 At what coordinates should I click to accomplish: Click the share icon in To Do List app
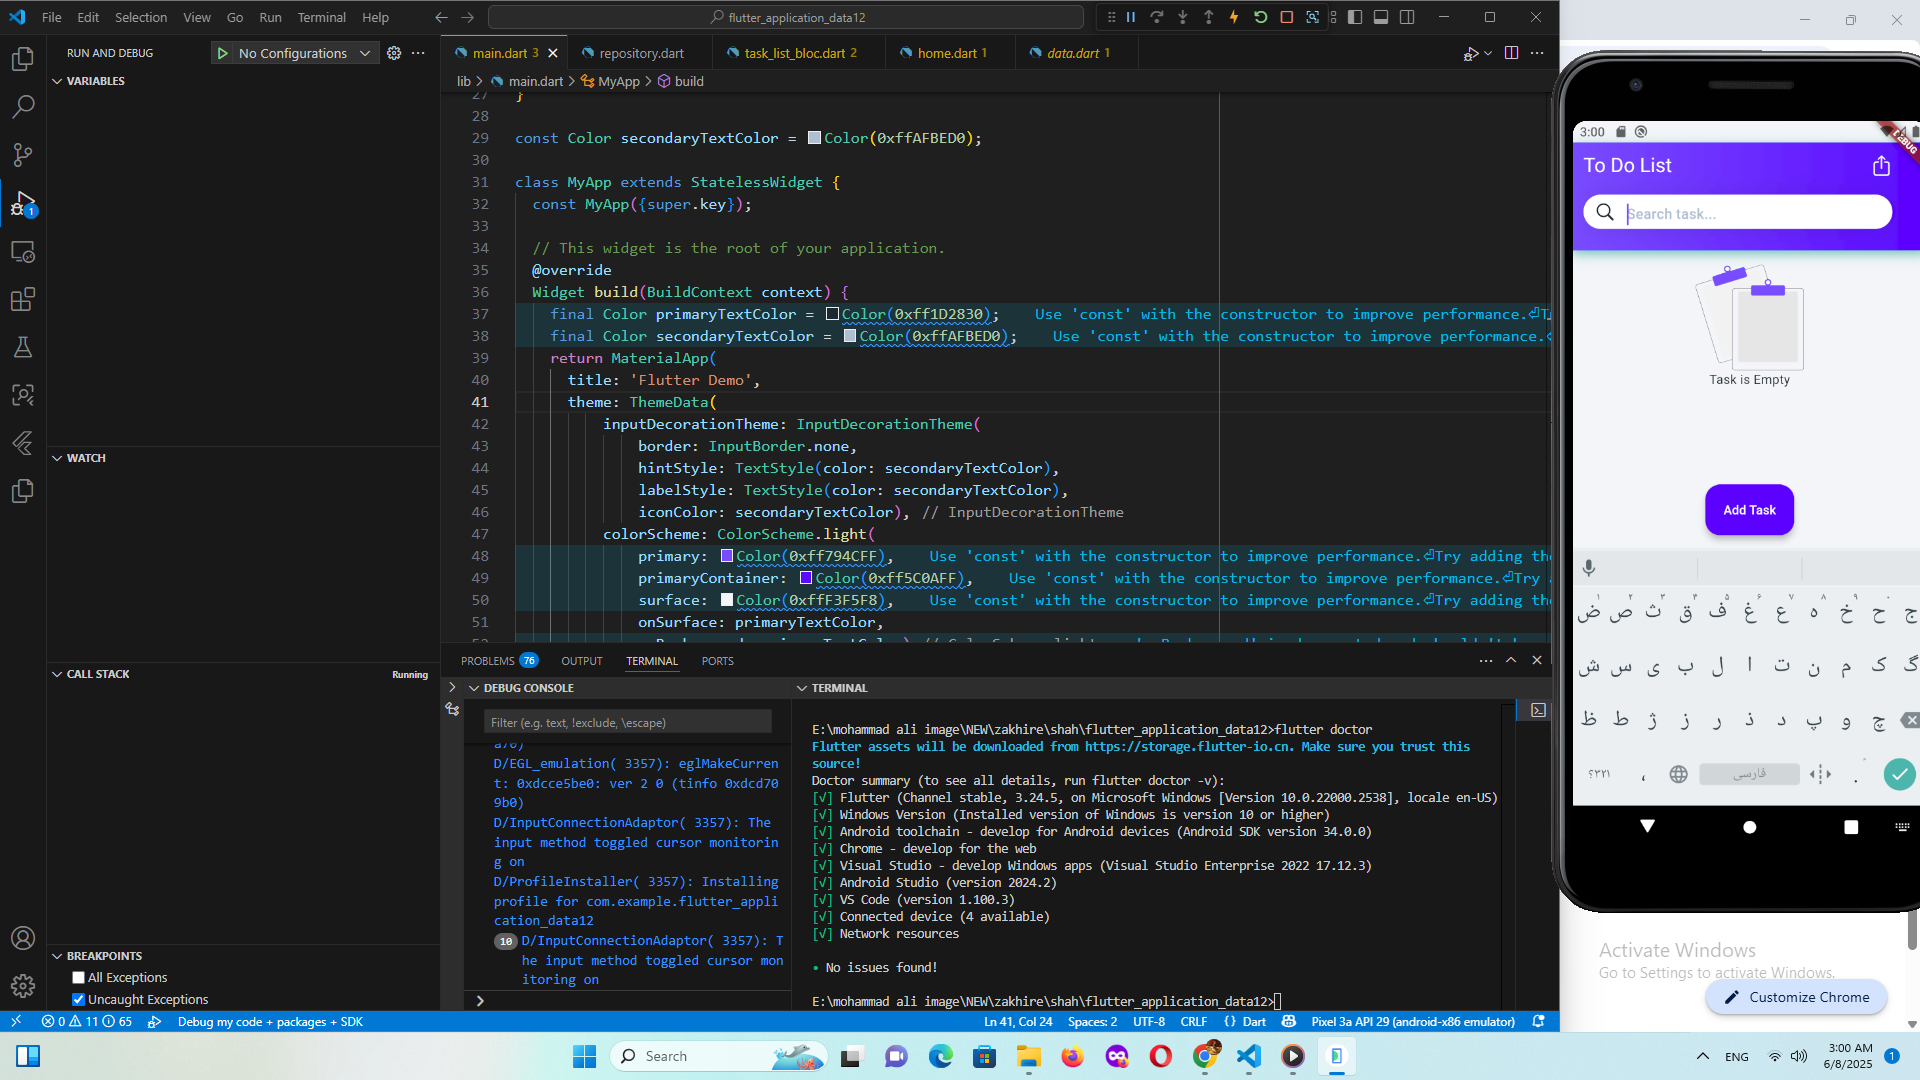(x=1881, y=166)
